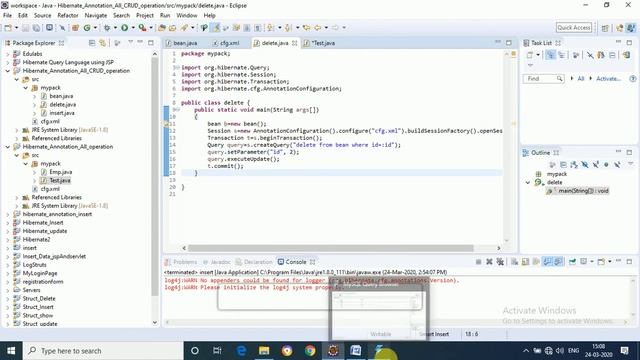
Task: Switch to the *Test.java editor tab
Action: (x=319, y=43)
